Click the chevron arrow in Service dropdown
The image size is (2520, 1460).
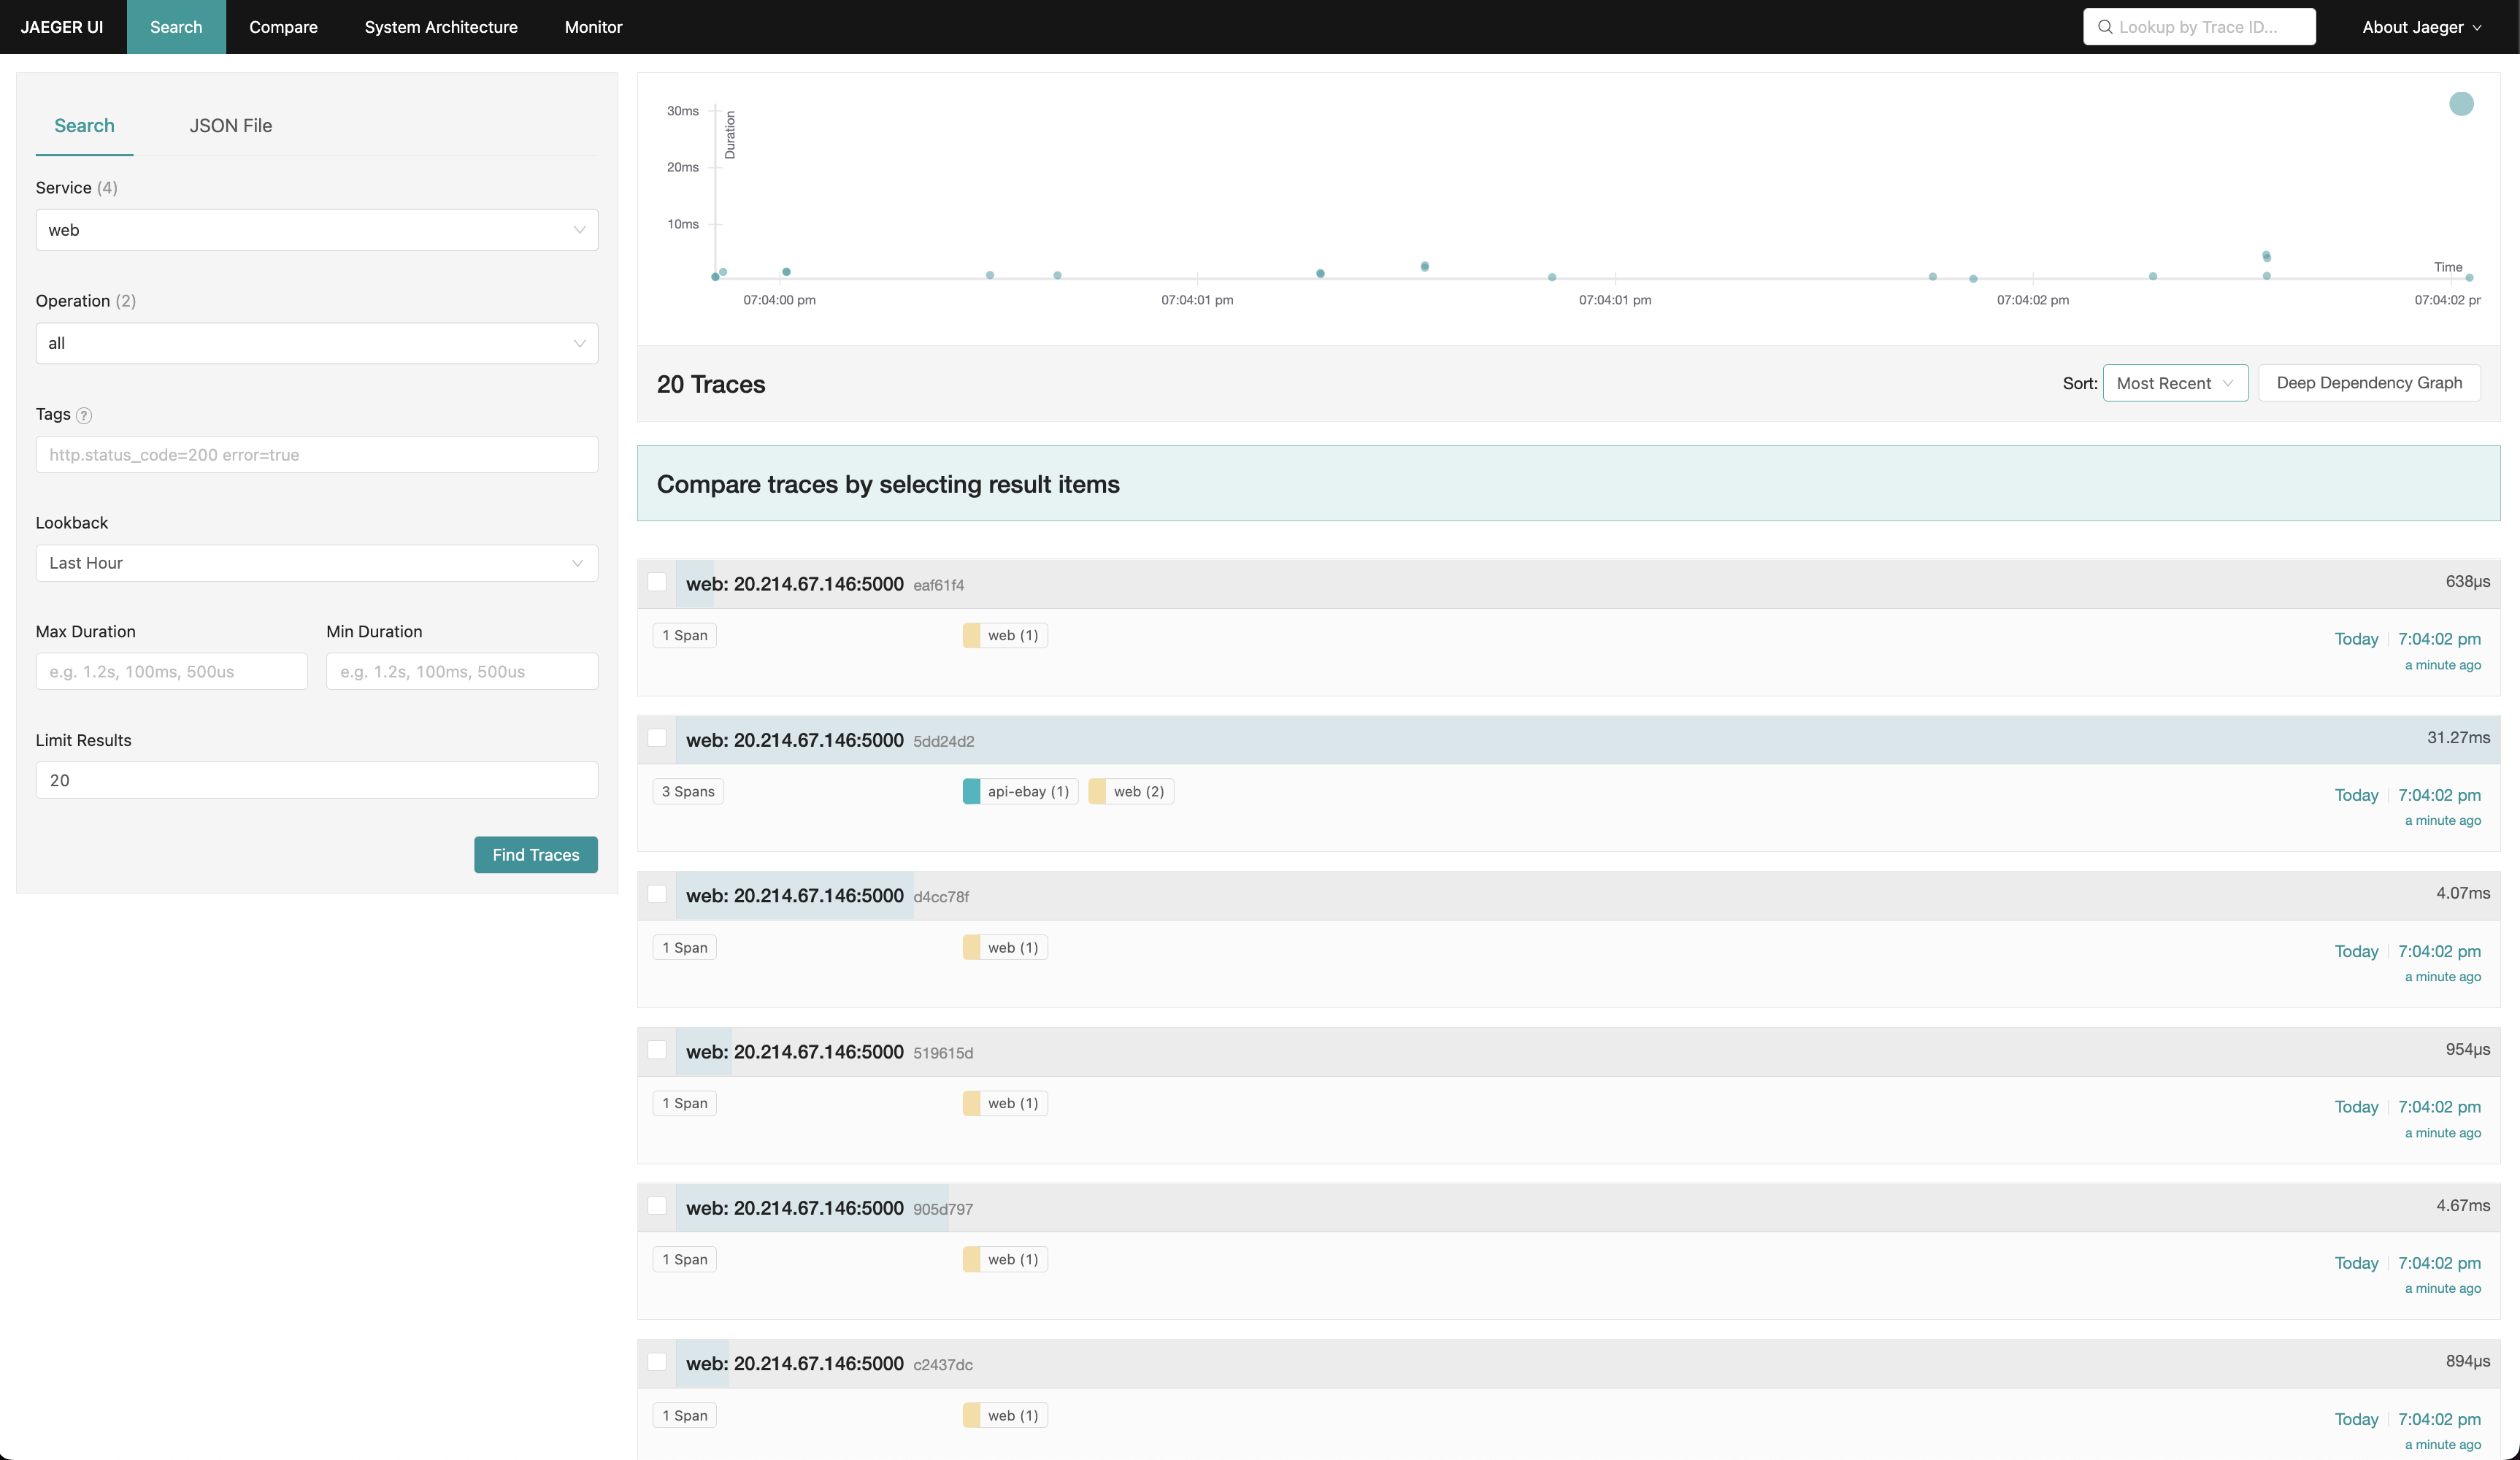(579, 230)
